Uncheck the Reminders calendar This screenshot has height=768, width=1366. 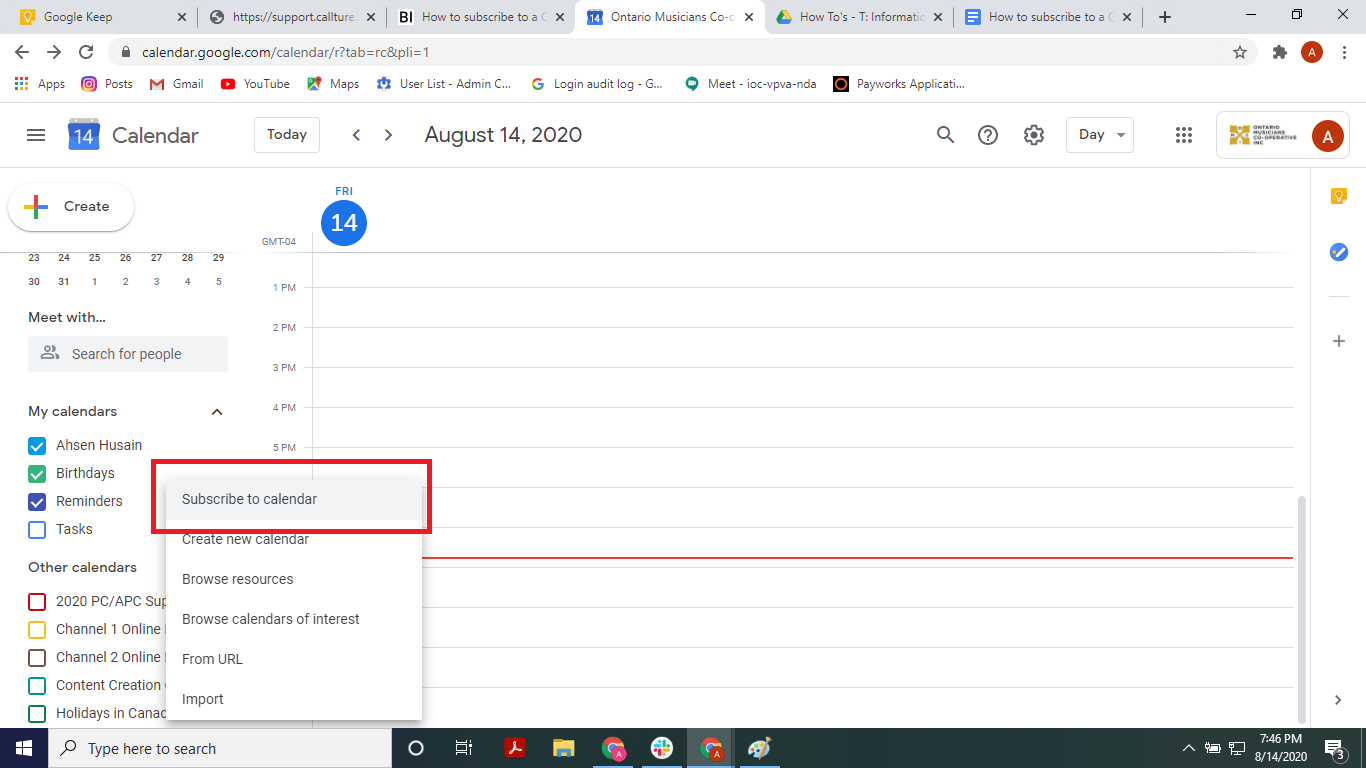point(37,502)
